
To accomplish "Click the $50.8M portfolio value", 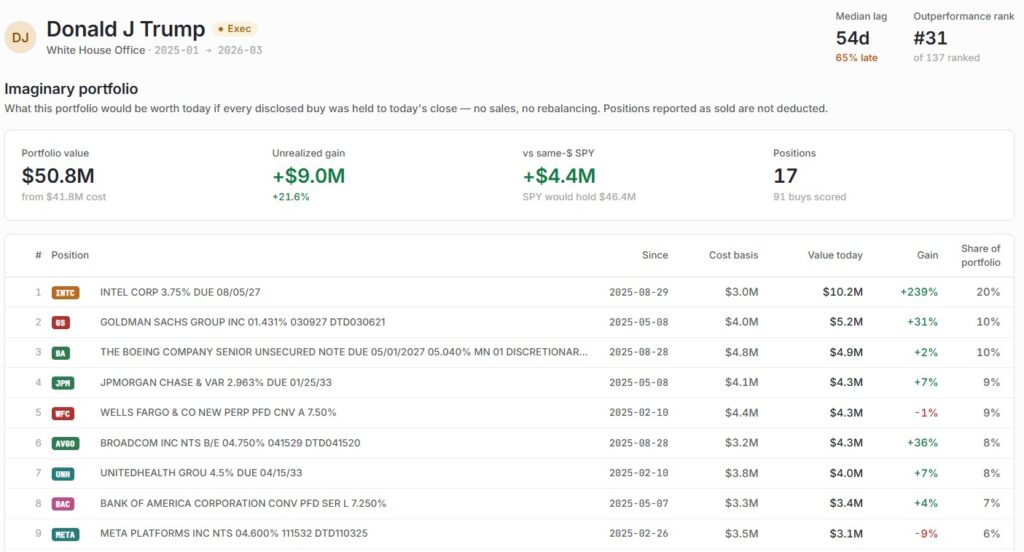I will 58,176.
